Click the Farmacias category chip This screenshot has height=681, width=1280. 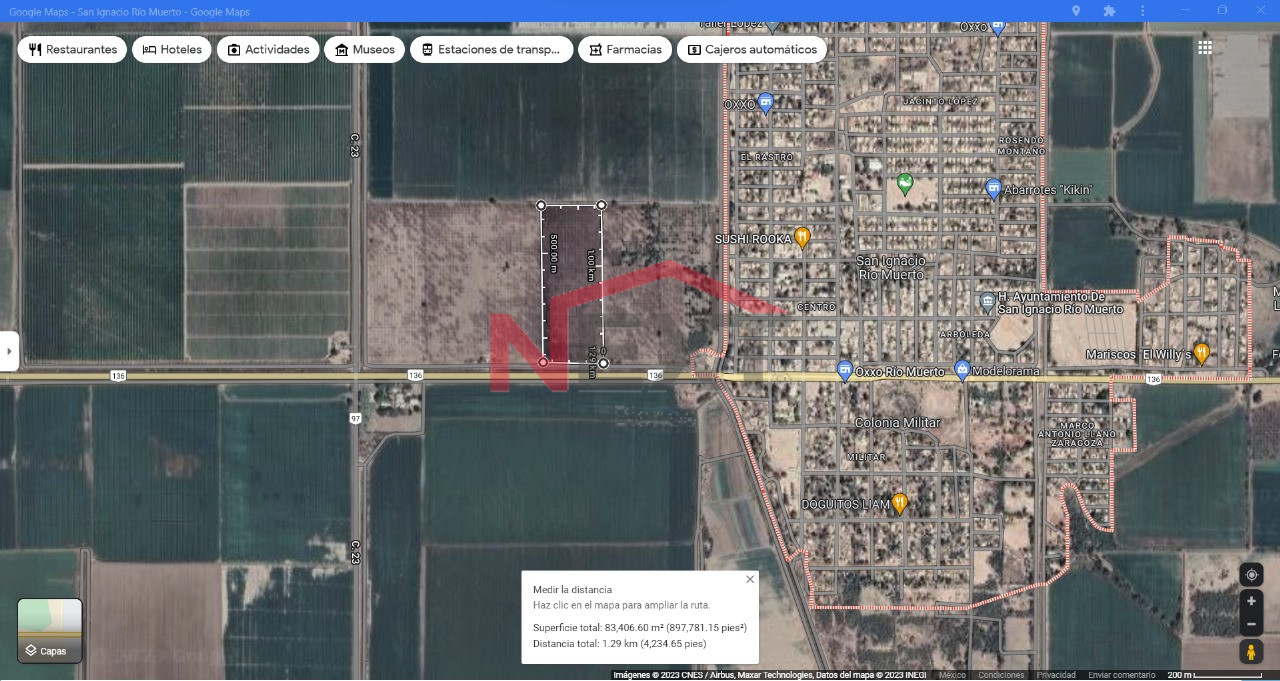click(625, 49)
